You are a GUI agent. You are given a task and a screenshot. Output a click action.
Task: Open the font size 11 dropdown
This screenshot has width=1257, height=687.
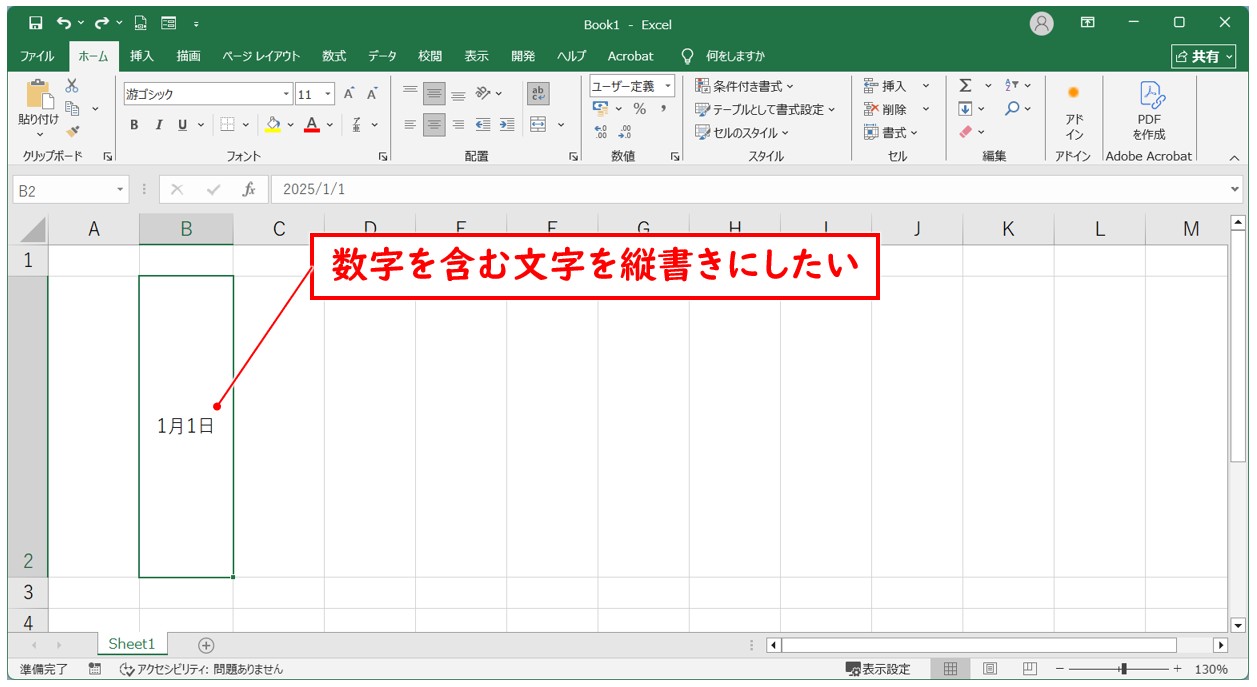click(x=329, y=94)
